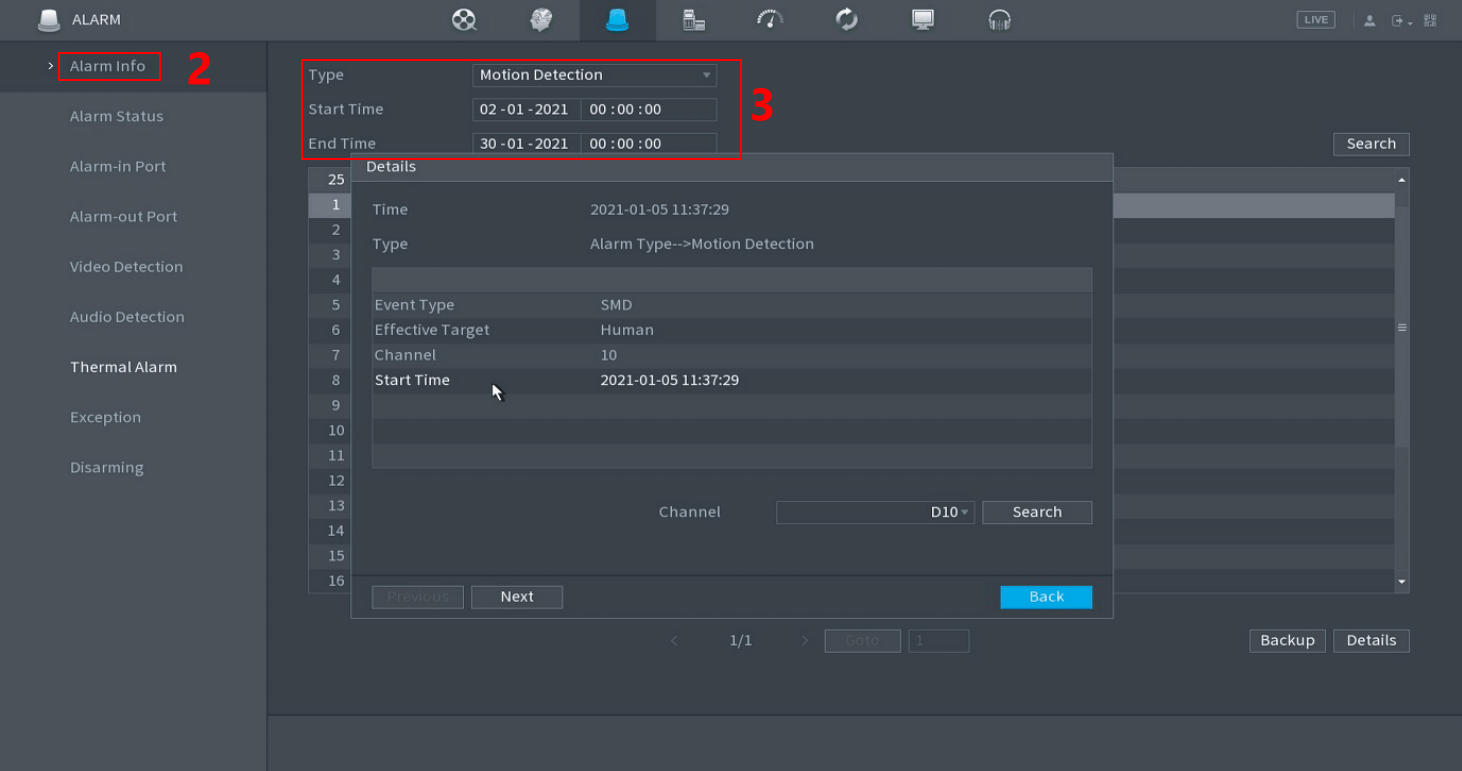Open the Thermal Alarm section
Screen dimensions: 1462x771
click(x=123, y=367)
